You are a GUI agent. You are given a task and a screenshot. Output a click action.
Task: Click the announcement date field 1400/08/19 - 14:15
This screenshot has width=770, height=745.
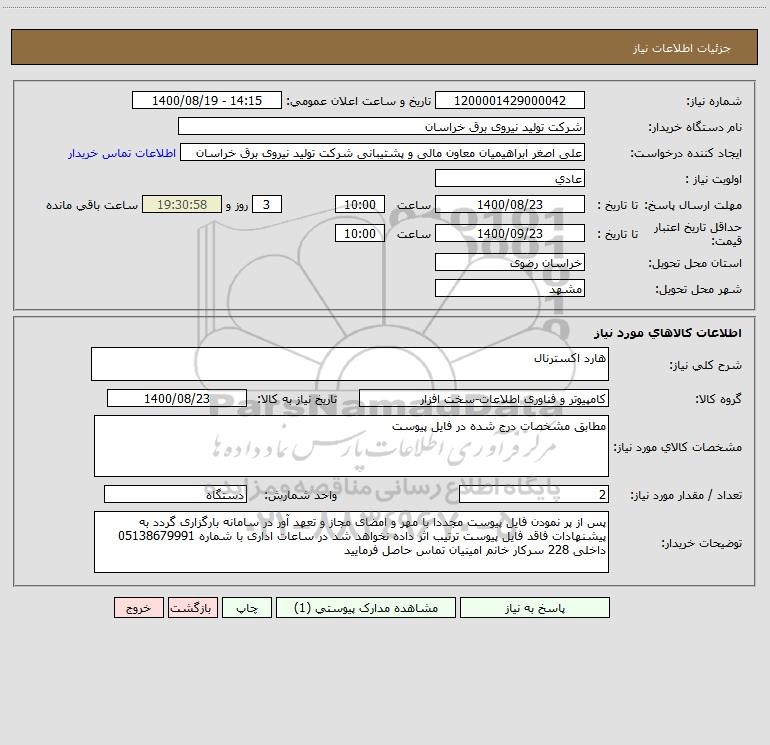click(x=207, y=100)
